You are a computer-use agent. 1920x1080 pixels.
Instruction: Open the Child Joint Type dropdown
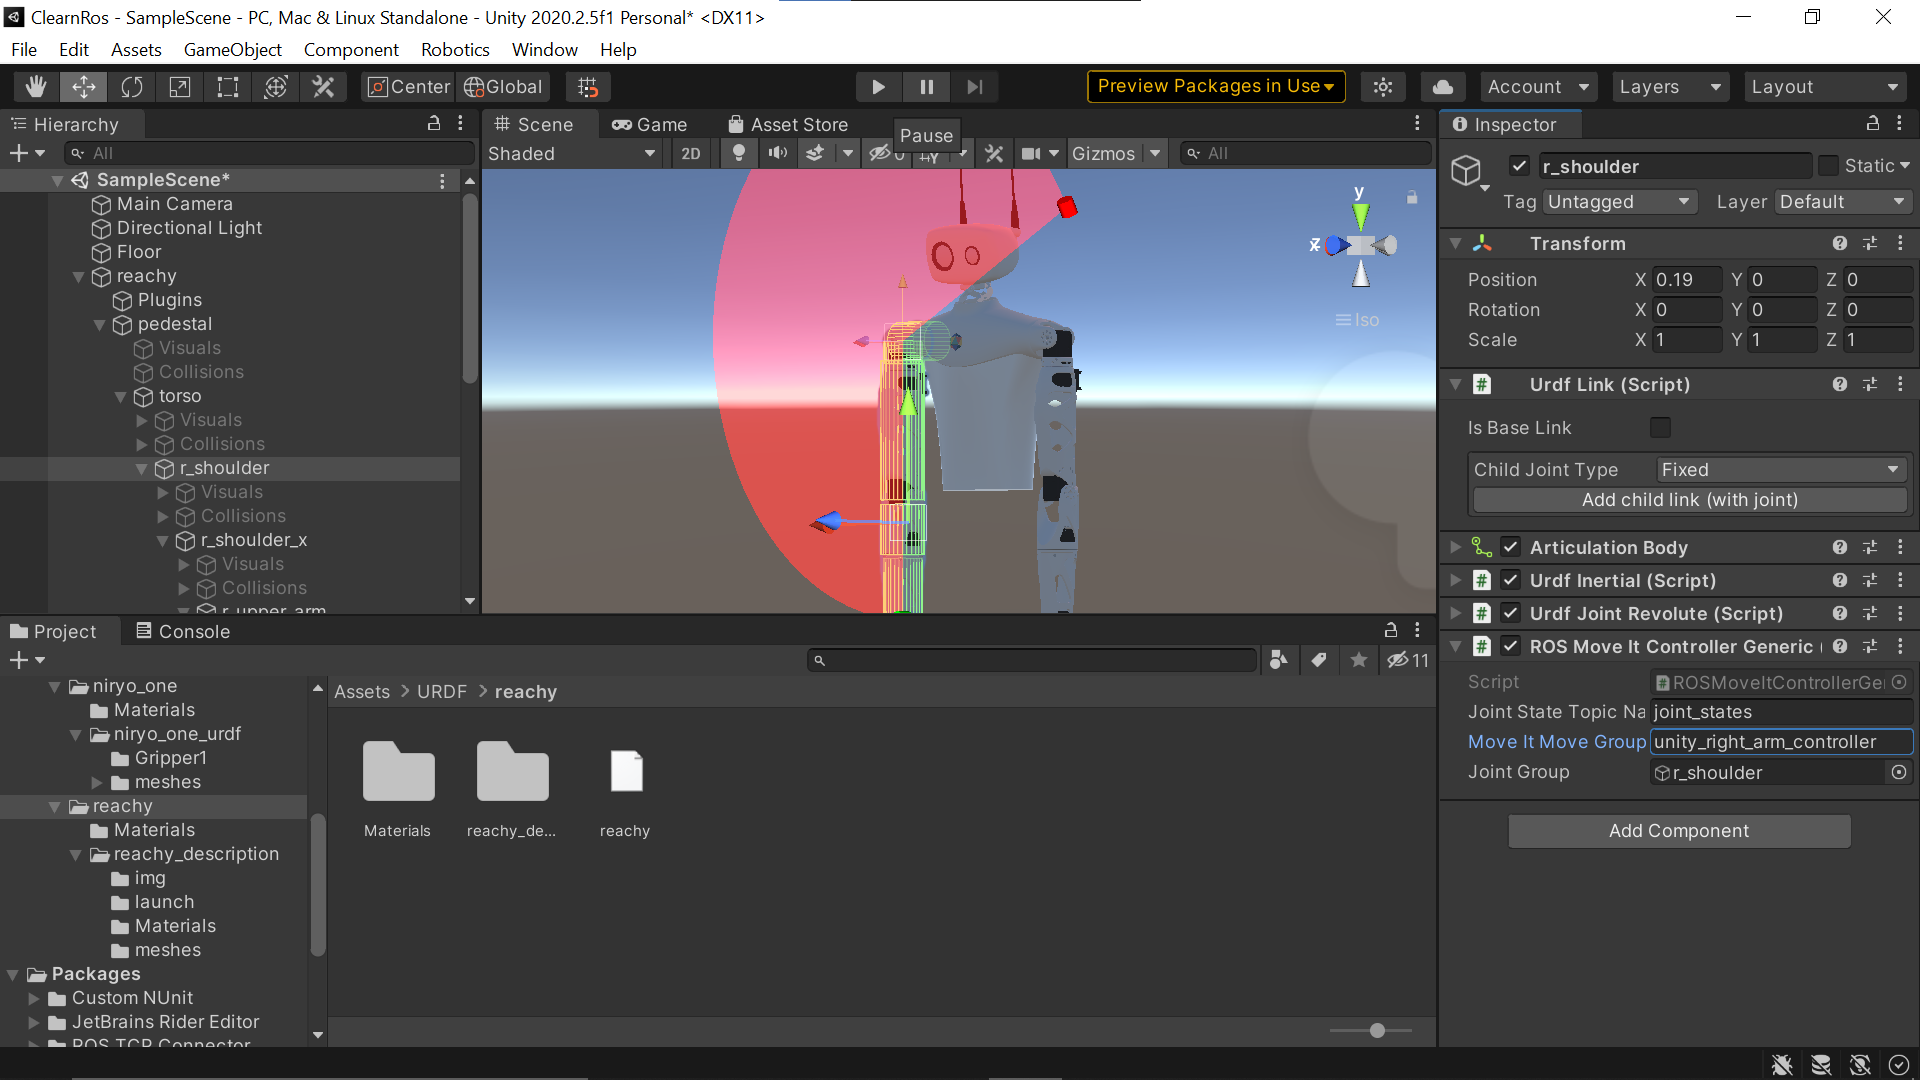(x=1781, y=469)
